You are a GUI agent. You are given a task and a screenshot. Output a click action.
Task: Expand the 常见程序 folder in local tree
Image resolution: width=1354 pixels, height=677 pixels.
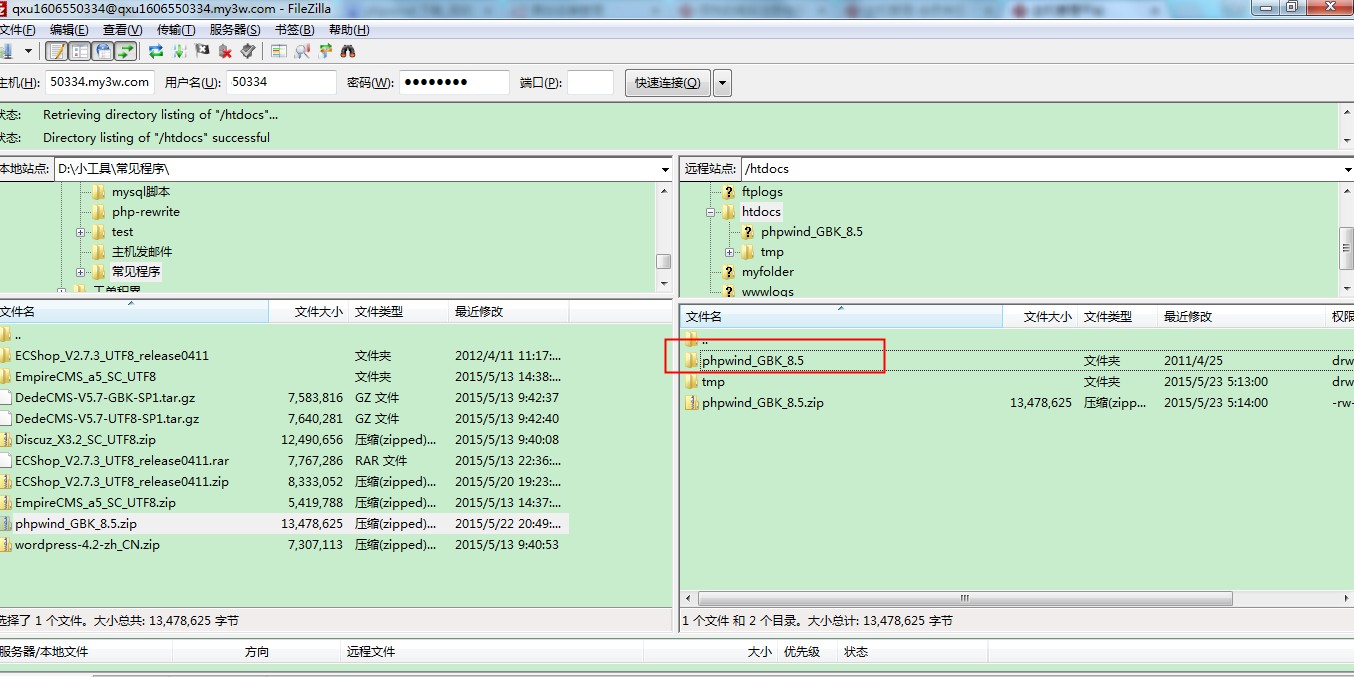81,272
